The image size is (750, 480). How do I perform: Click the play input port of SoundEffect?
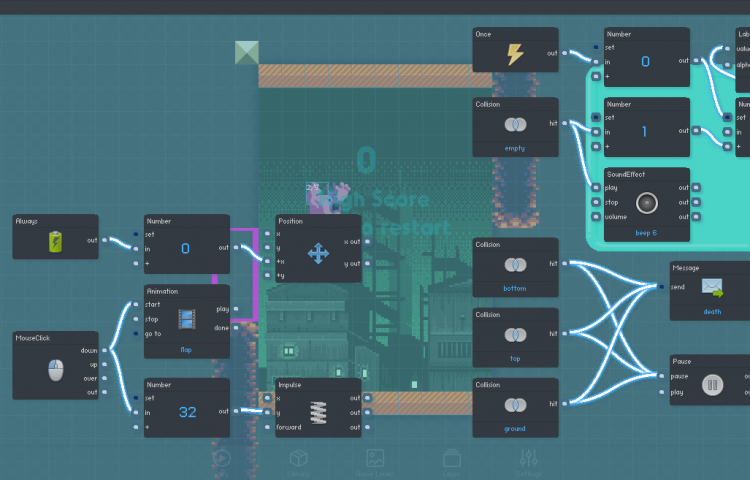click(596, 187)
